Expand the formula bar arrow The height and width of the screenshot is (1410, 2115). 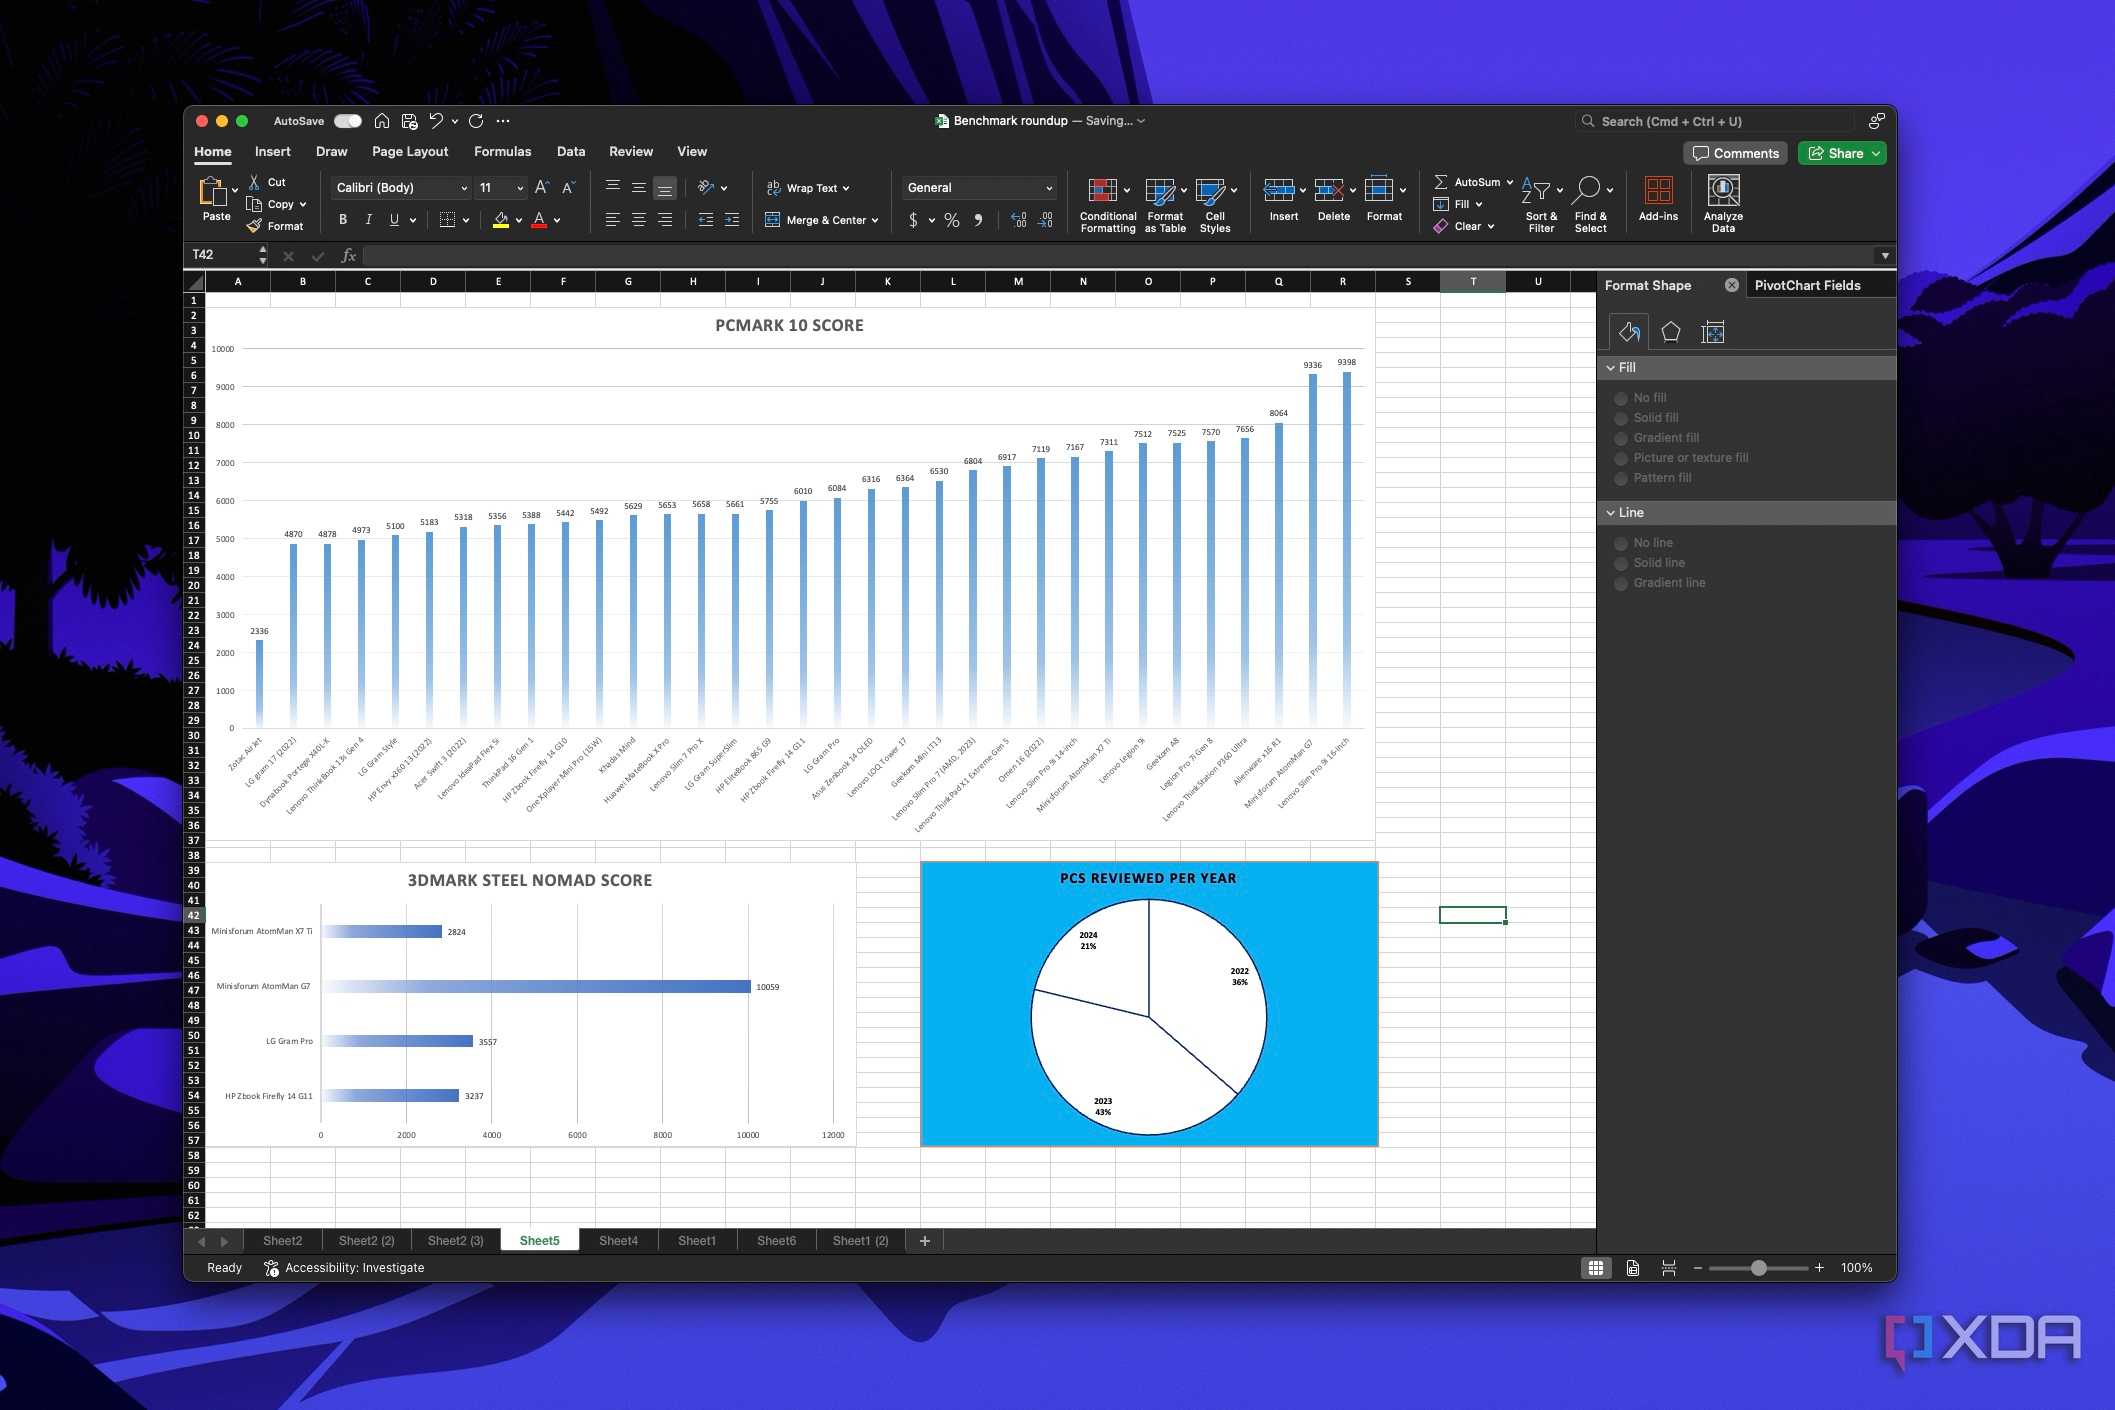tap(1885, 256)
